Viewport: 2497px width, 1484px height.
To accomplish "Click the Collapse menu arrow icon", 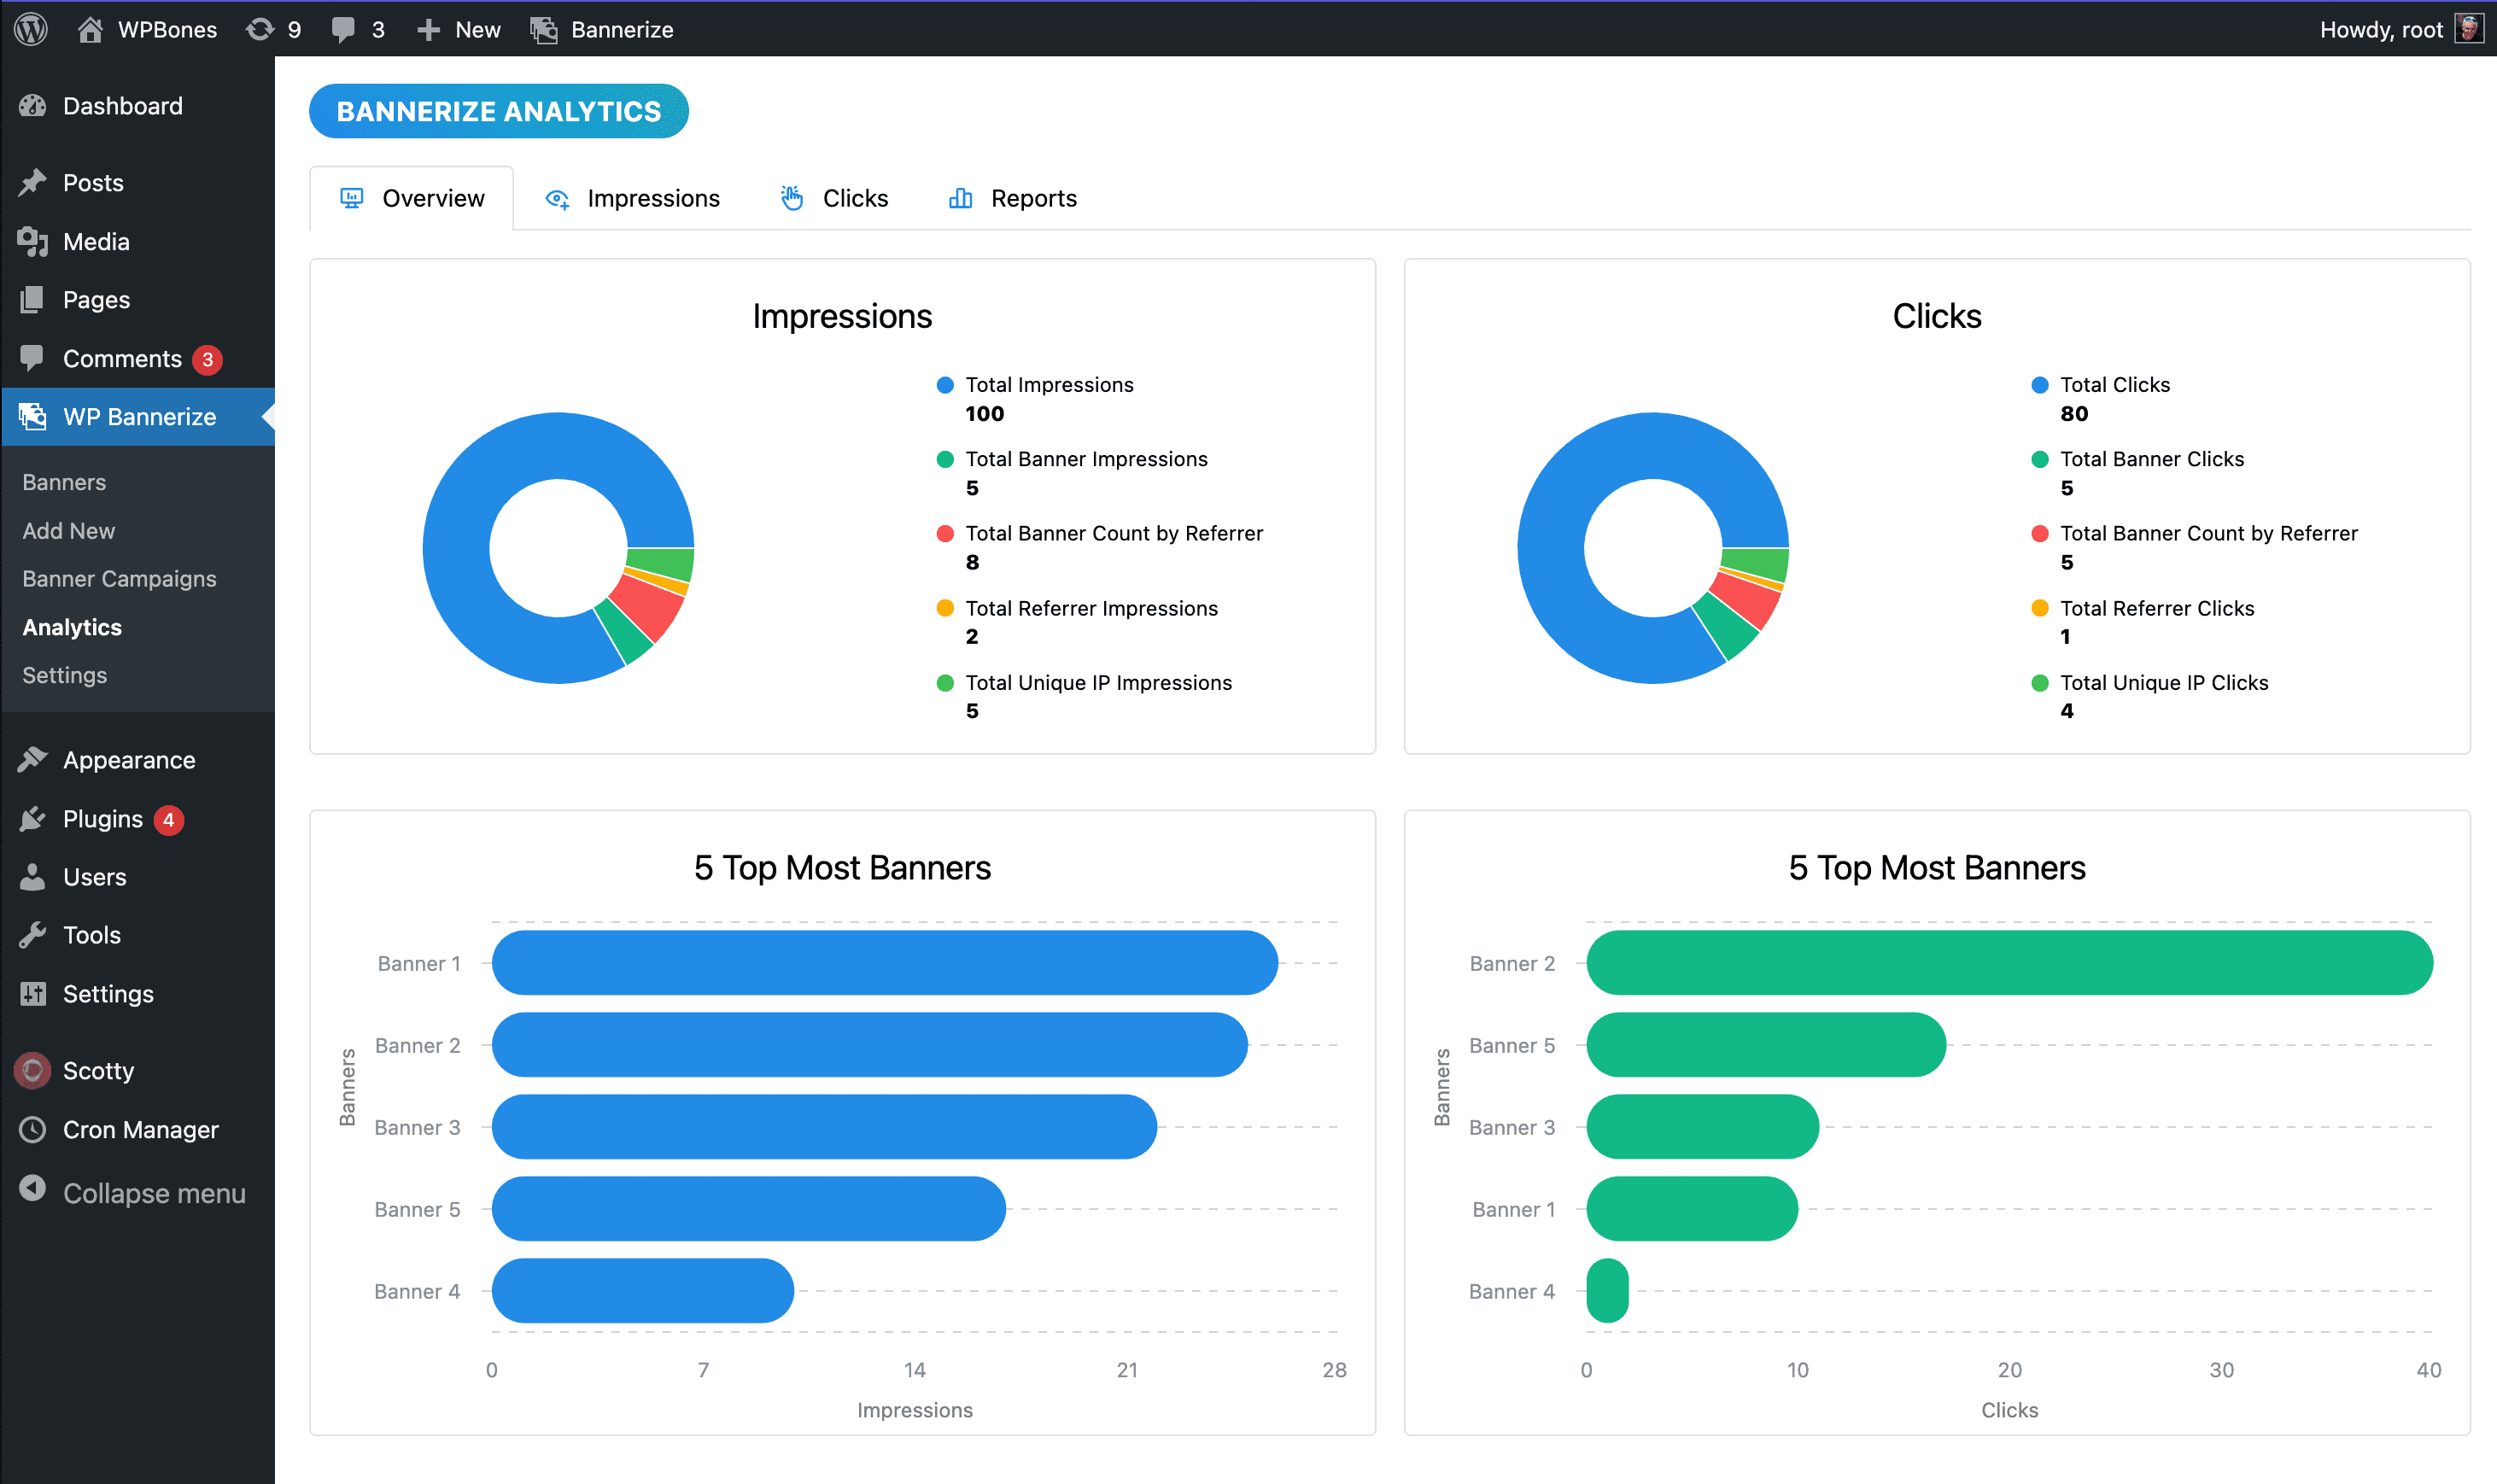I will tap(33, 1188).
